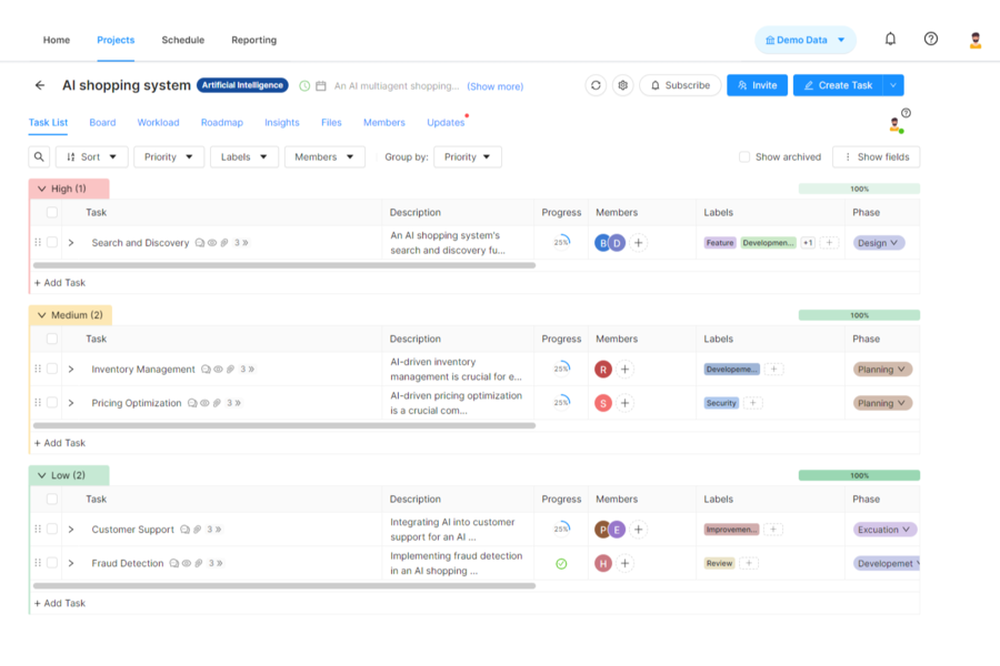This screenshot has width=1000, height=666.
Task: Enable the Show archived checkbox
Action: 744,157
